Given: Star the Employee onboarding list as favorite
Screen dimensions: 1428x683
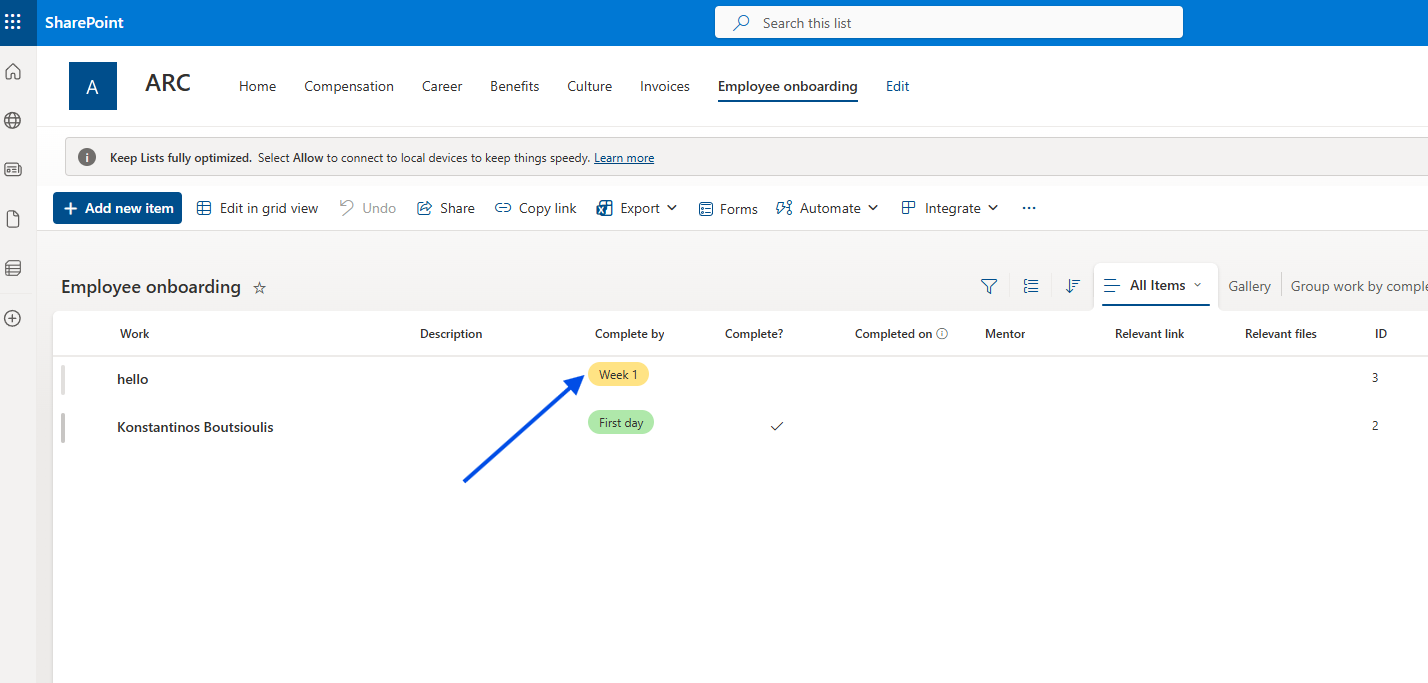Looking at the screenshot, I should coord(260,288).
